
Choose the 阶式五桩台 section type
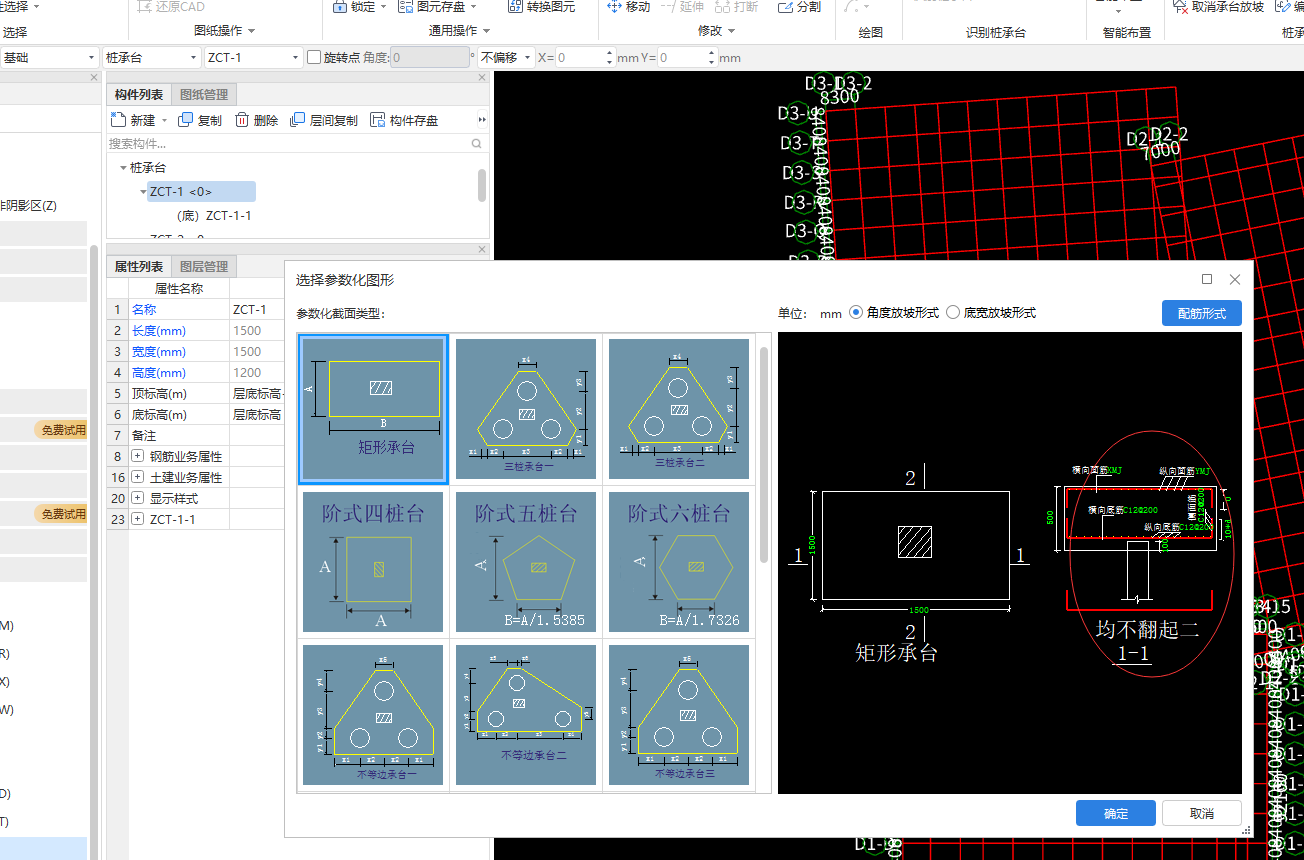point(526,562)
